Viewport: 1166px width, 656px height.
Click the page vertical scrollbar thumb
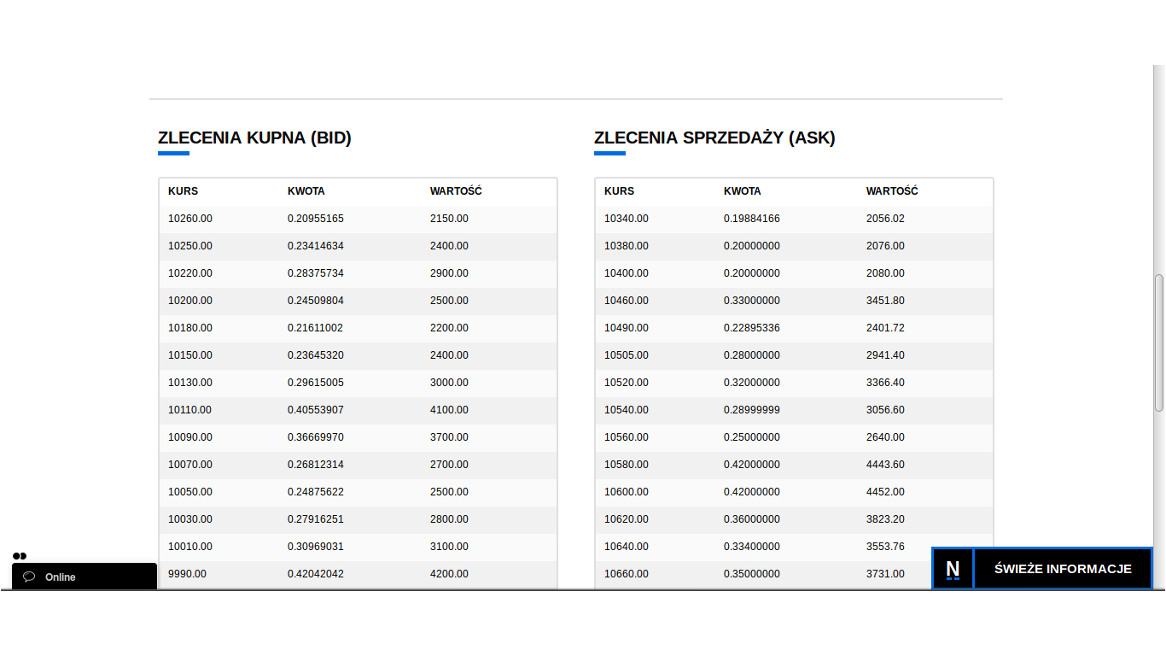[1159, 342]
